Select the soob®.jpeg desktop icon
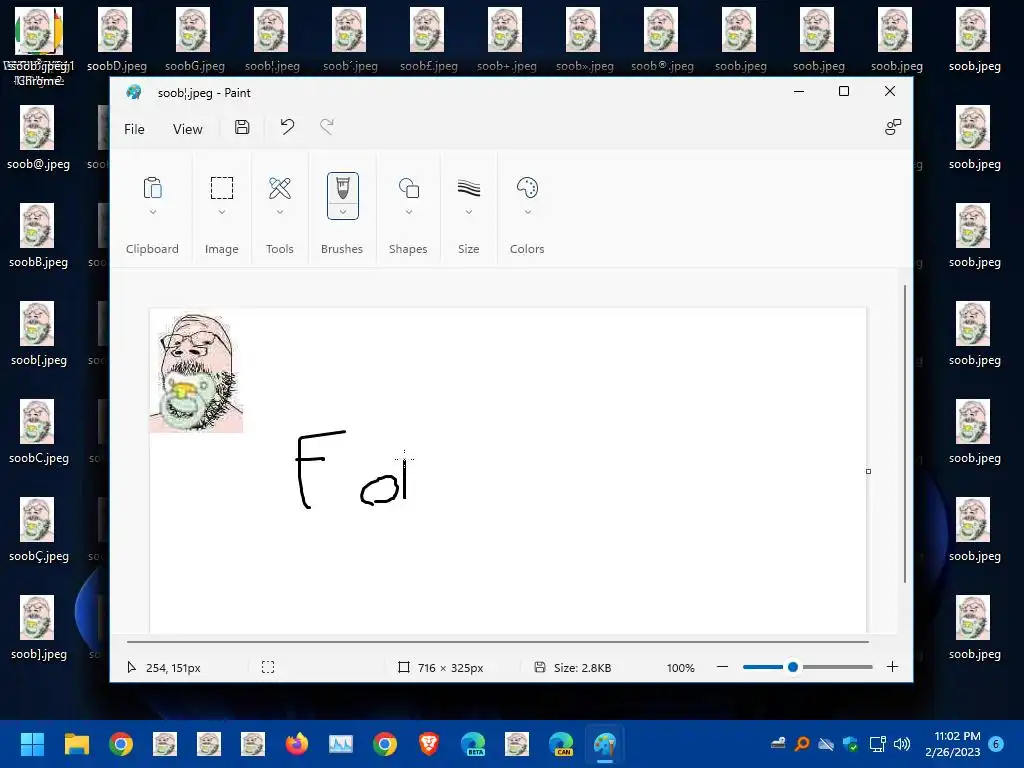 (662, 39)
